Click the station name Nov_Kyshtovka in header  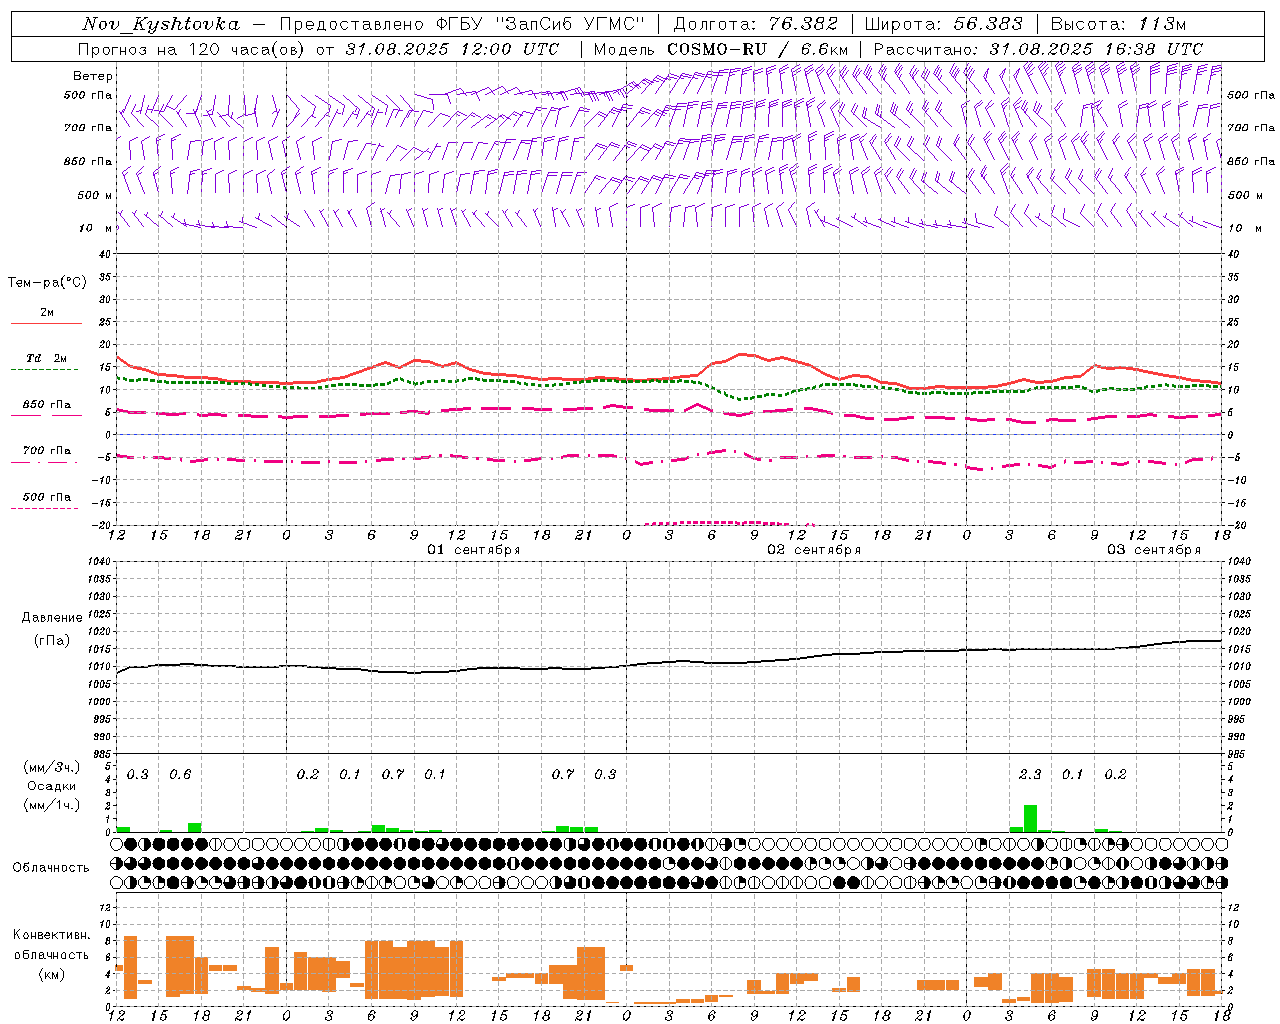pyautogui.click(x=161, y=24)
